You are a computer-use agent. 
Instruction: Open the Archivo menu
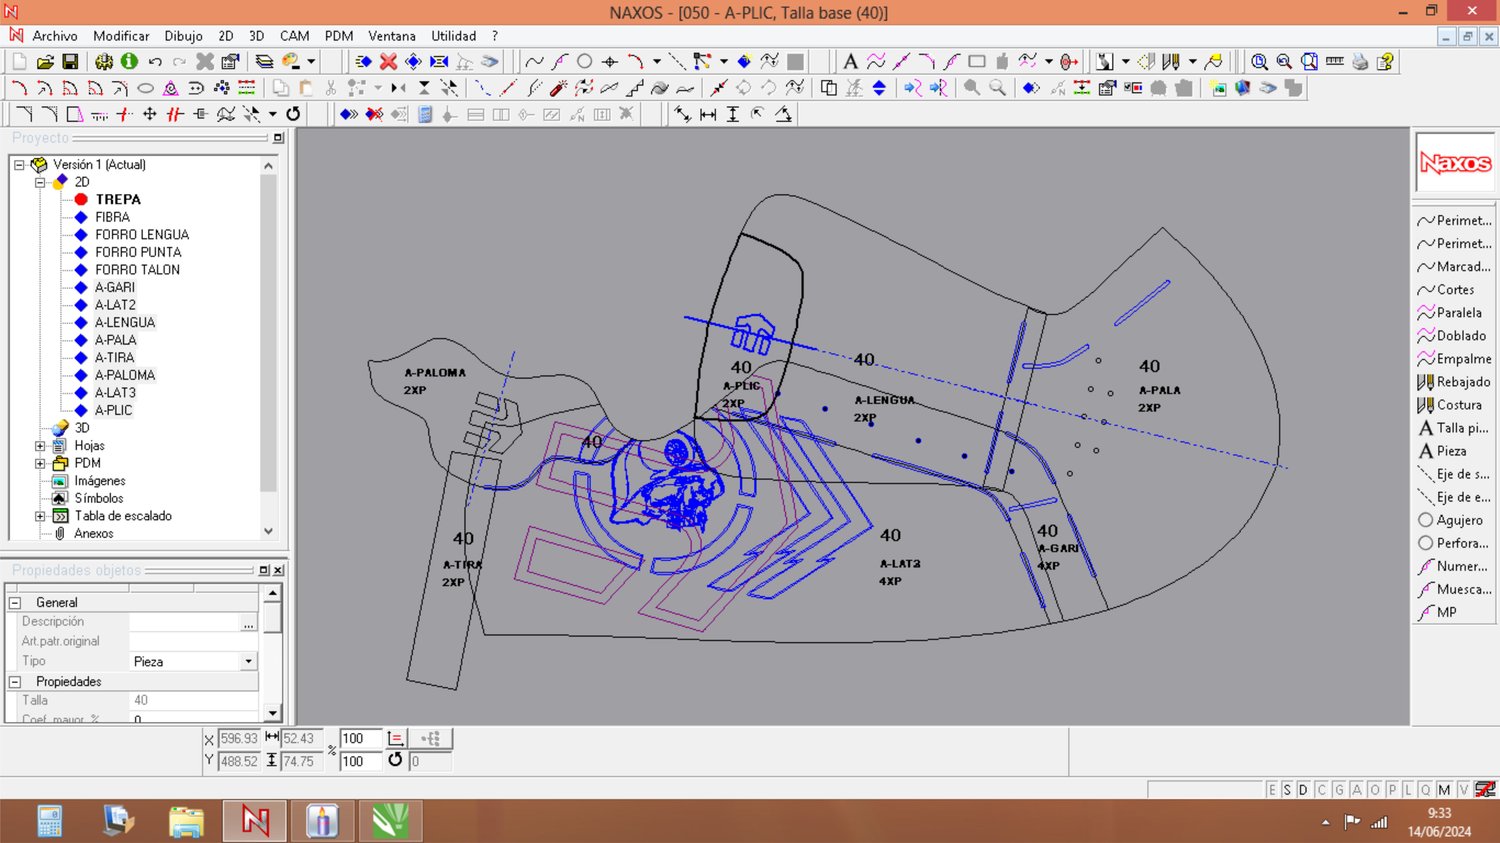tap(55, 36)
